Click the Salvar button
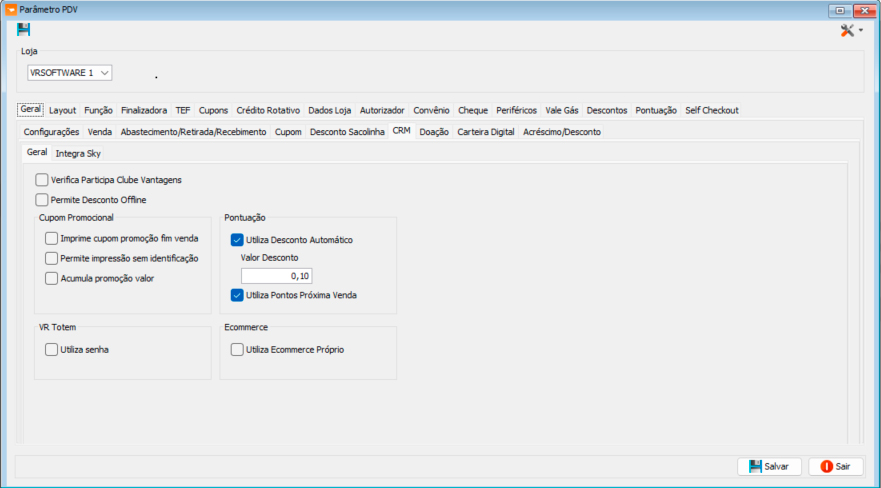The width and height of the screenshot is (881, 488). (769, 467)
